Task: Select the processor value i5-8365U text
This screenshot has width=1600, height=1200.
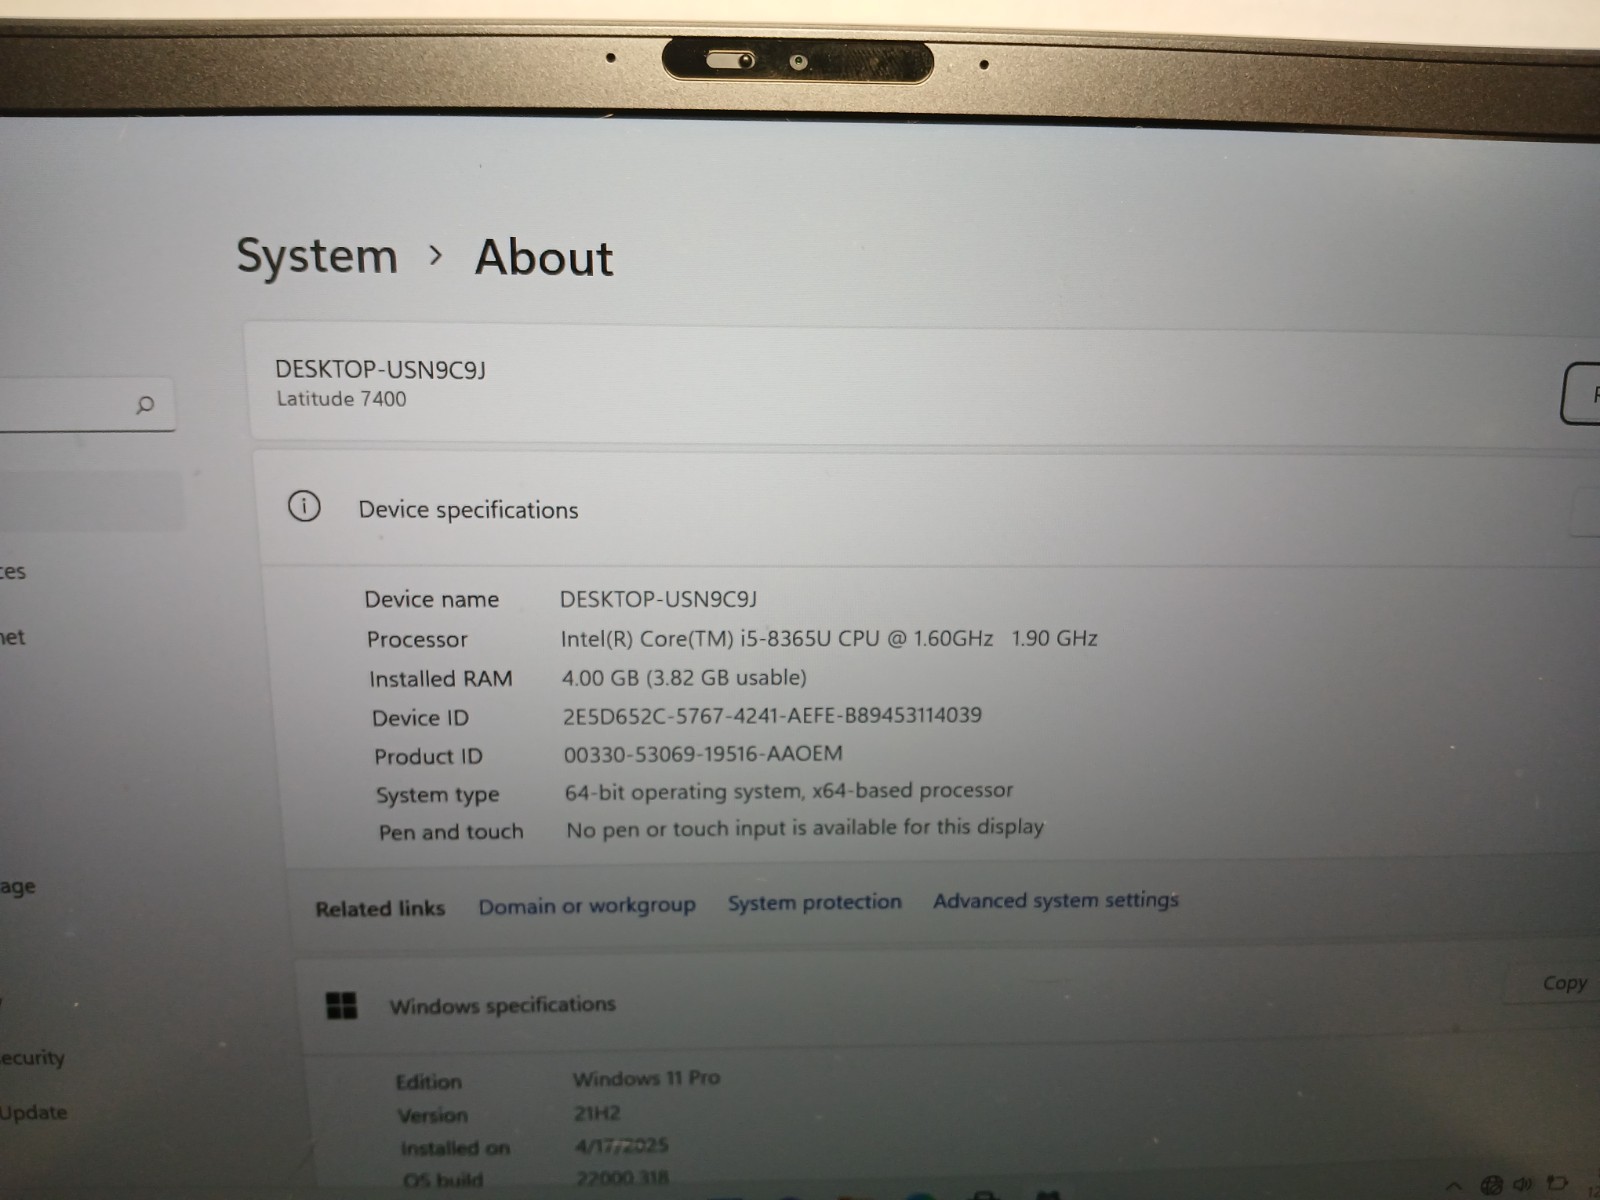Action: pos(829,638)
